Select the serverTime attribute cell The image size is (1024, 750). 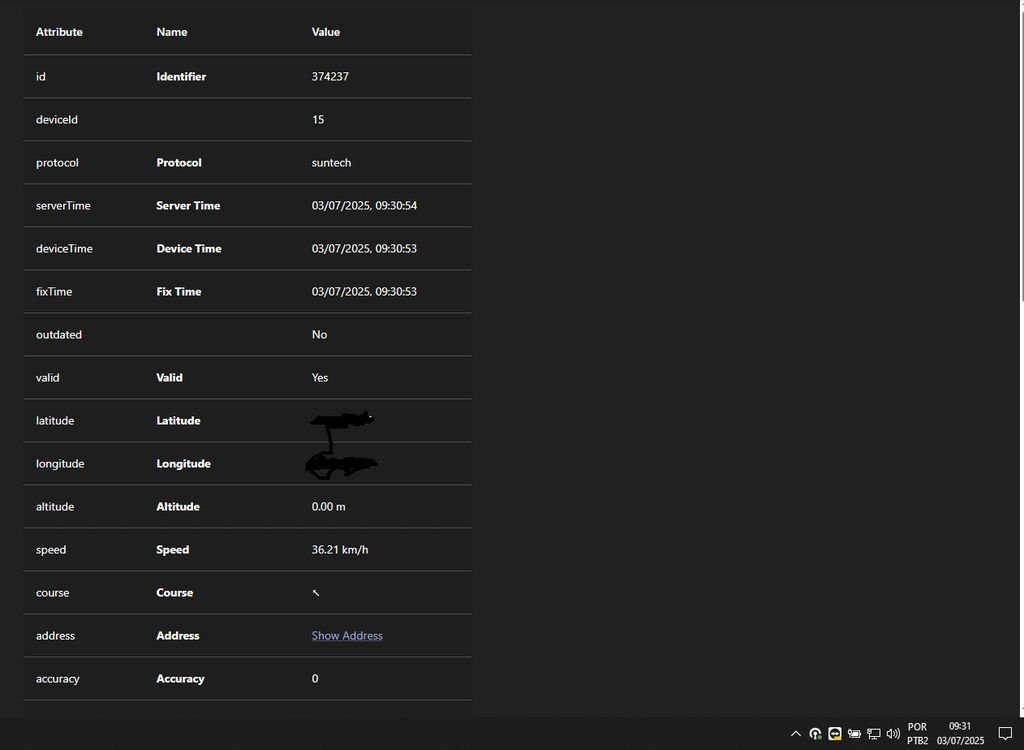[x=63, y=206]
